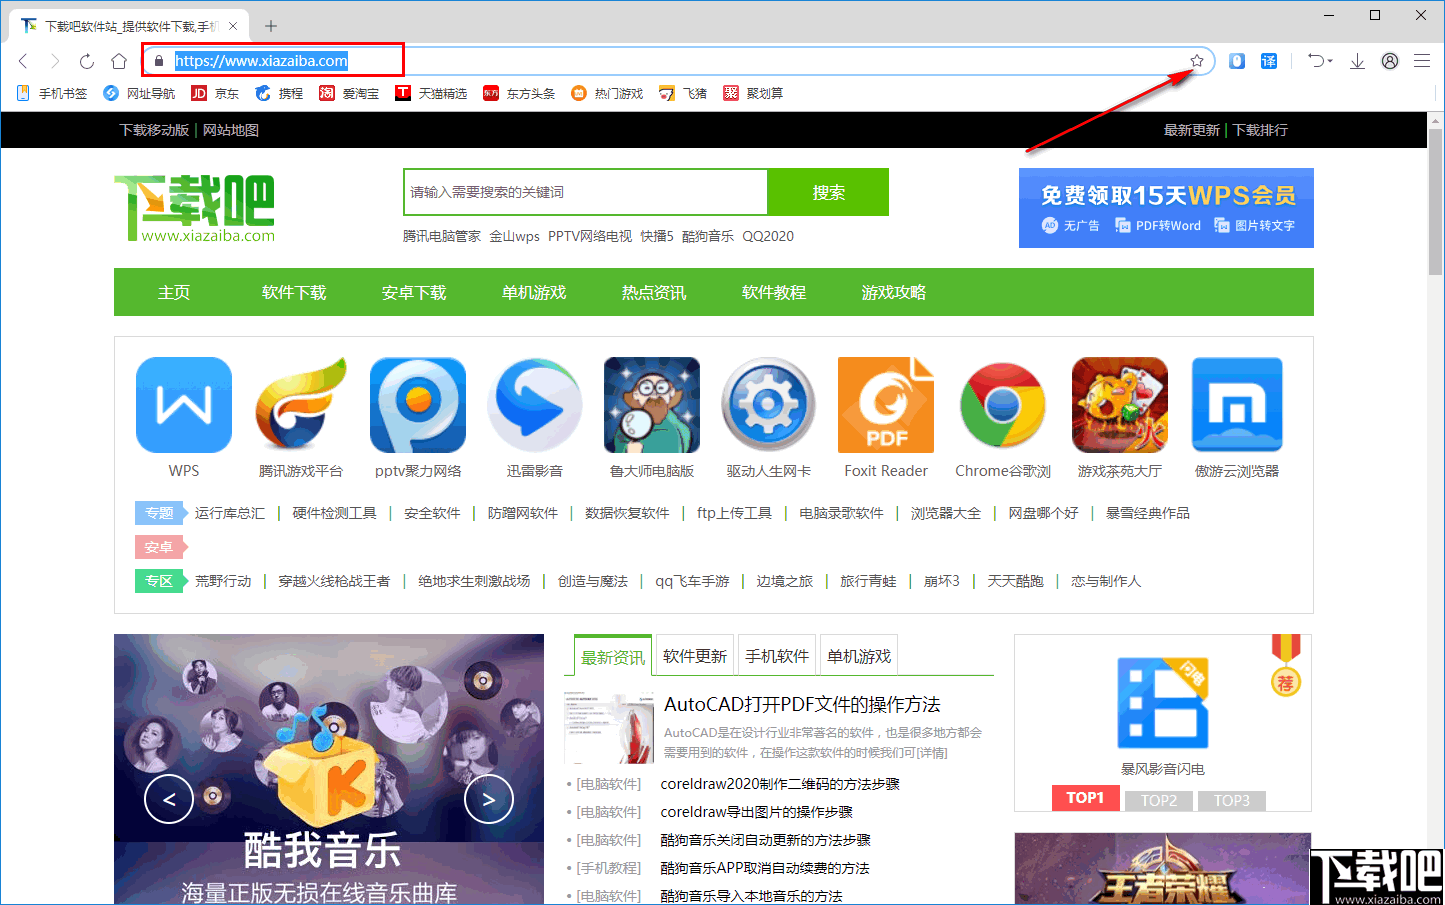Select the TOP3 ranking tab

click(x=1232, y=801)
